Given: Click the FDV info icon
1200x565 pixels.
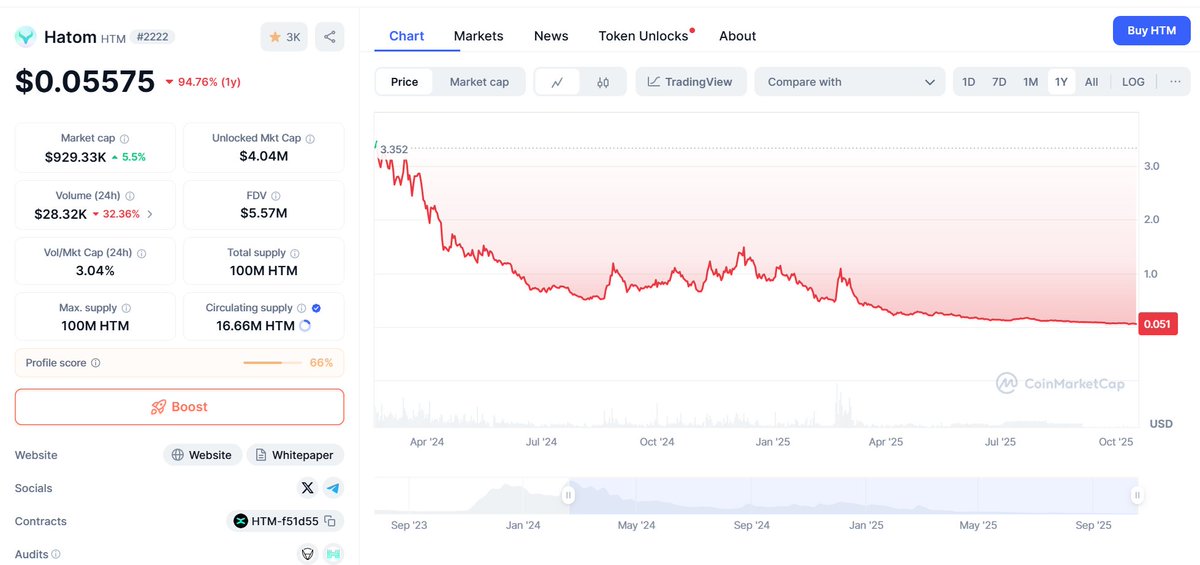Looking at the screenshot, I should pyautogui.click(x=276, y=196).
